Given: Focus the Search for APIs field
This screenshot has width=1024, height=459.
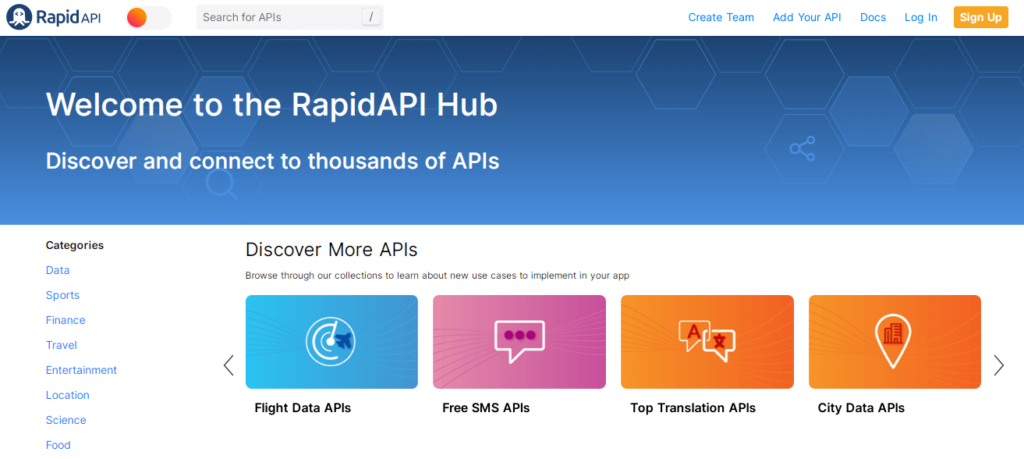Looking at the screenshot, I should [x=290, y=18].
